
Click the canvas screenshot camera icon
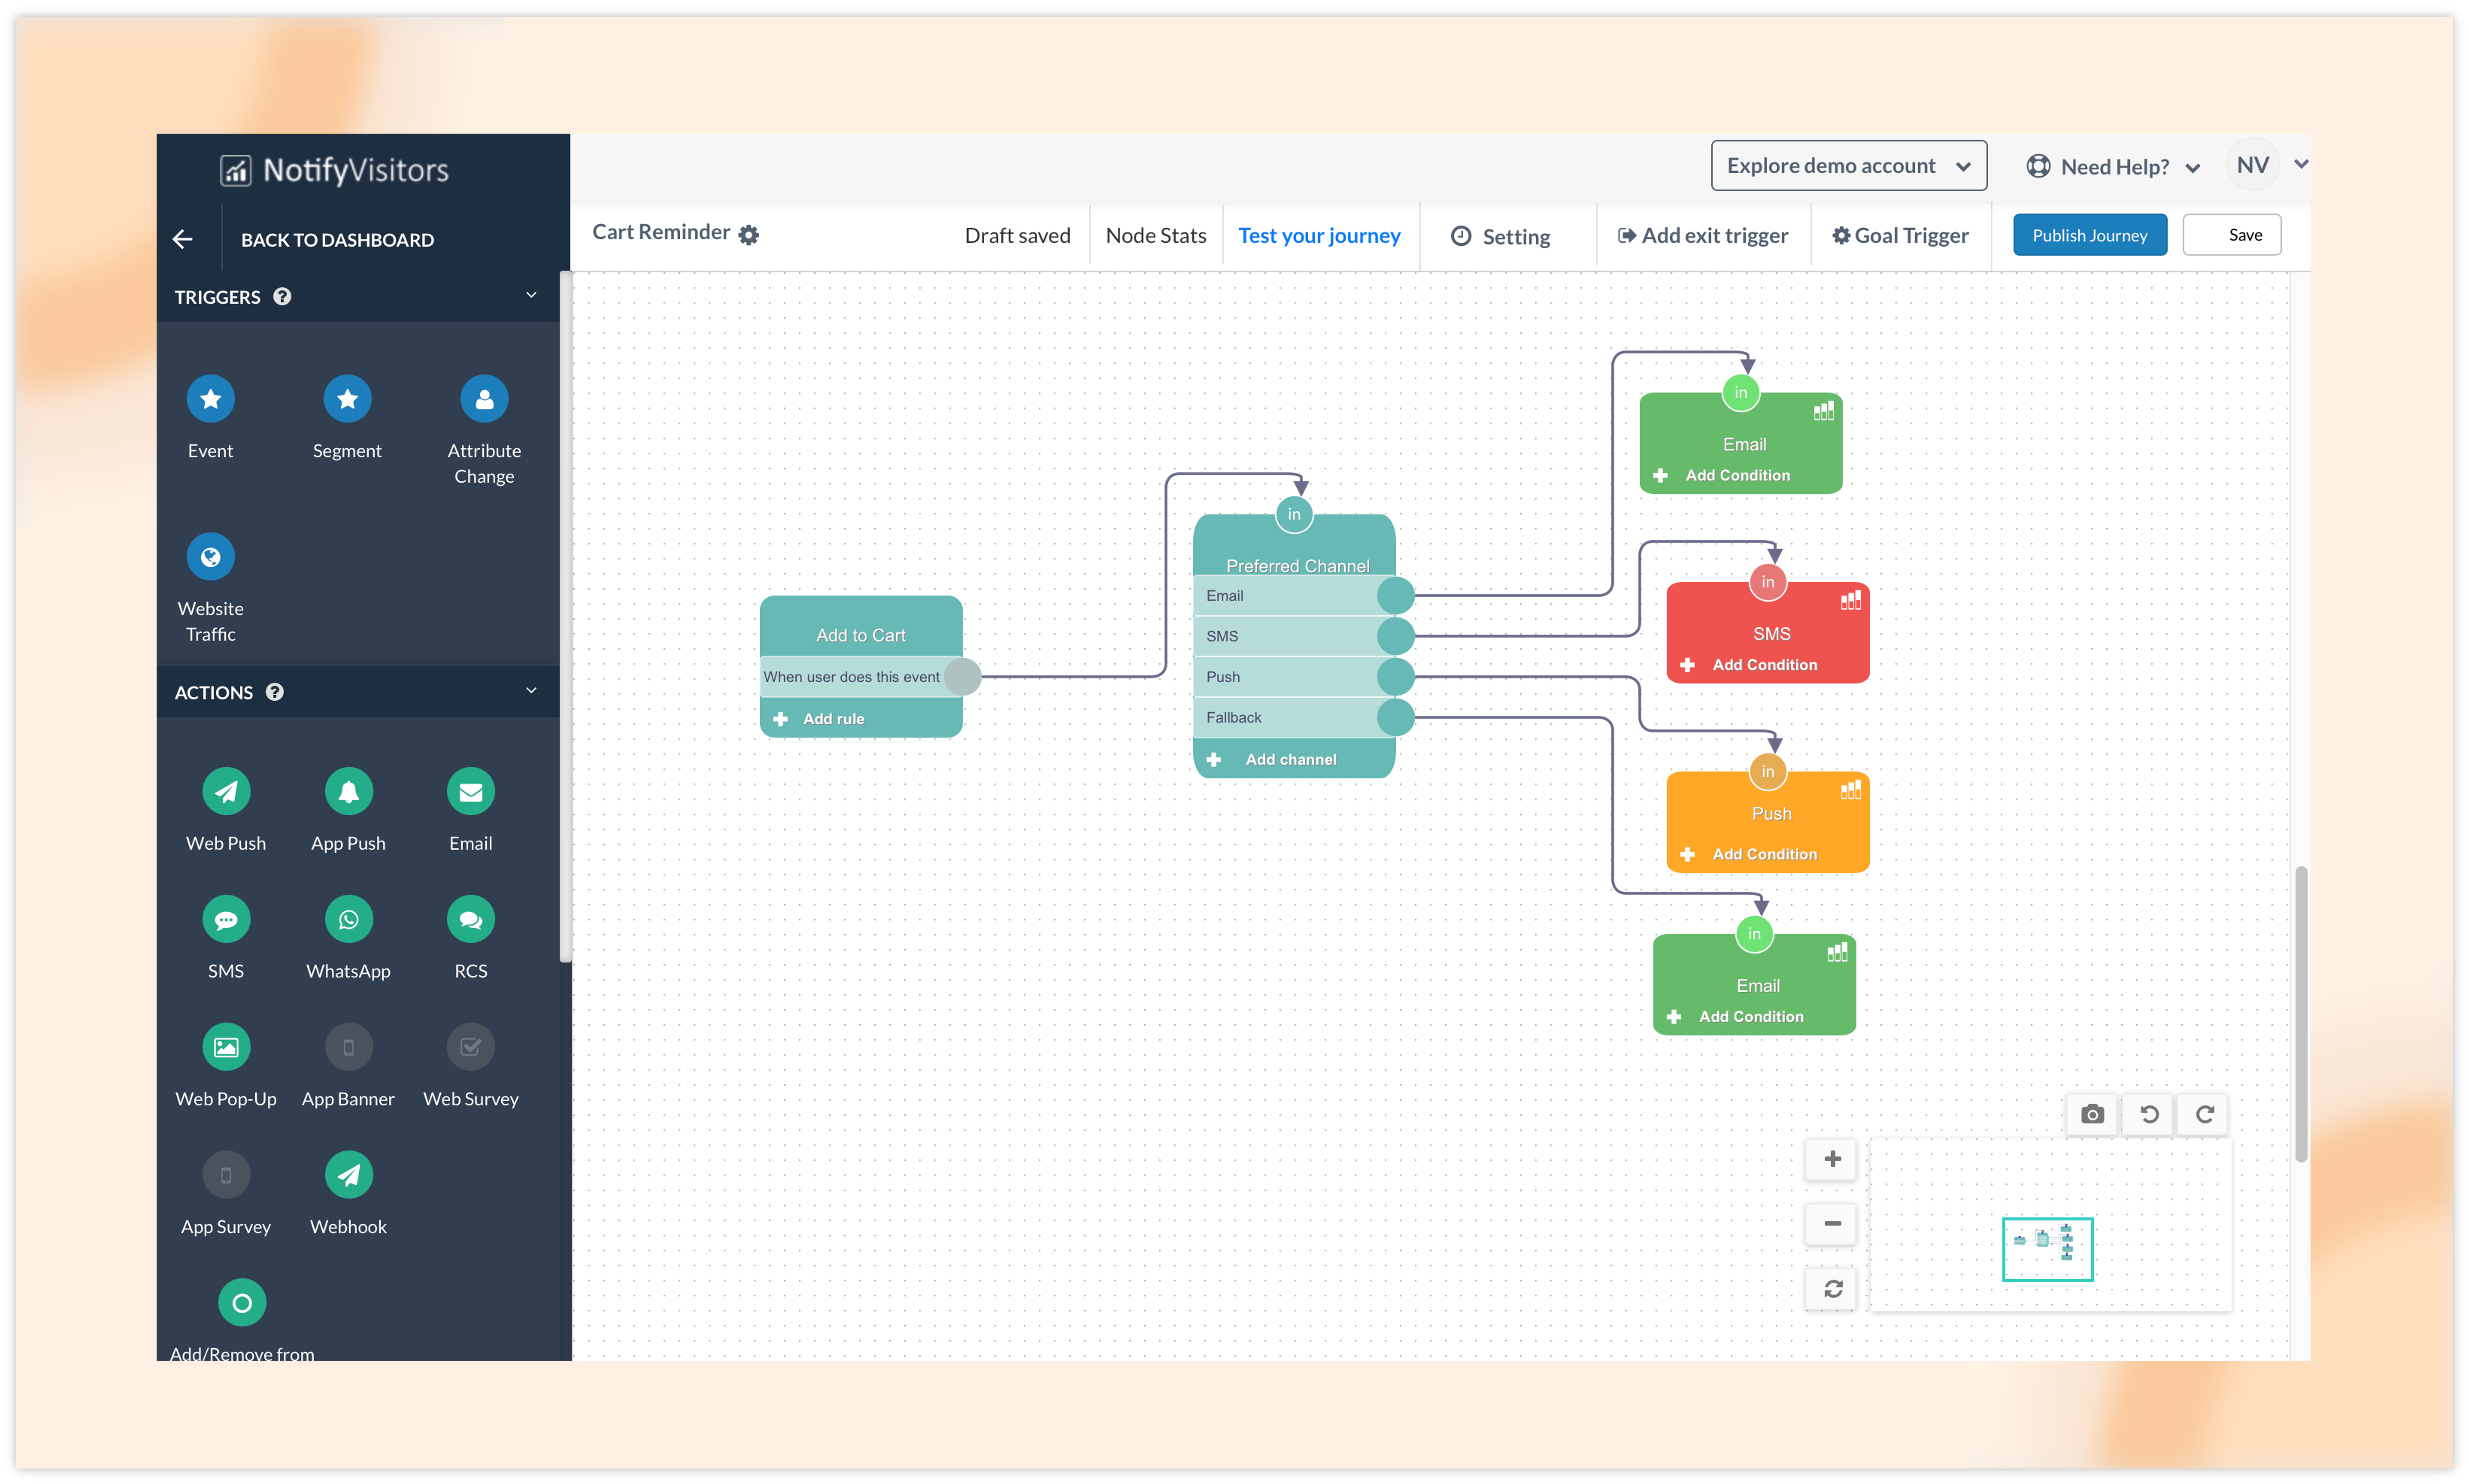(2092, 1114)
